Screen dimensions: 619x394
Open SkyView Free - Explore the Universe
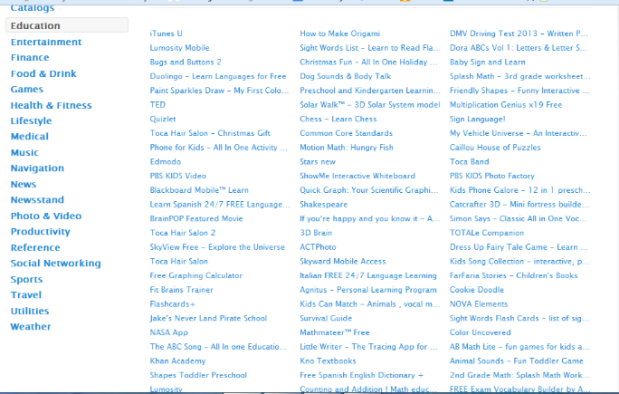(x=217, y=247)
